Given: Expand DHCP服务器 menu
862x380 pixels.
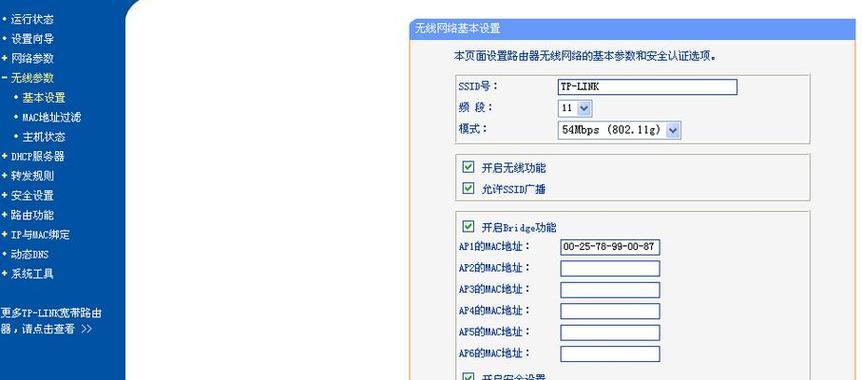Looking at the screenshot, I should point(37,156).
